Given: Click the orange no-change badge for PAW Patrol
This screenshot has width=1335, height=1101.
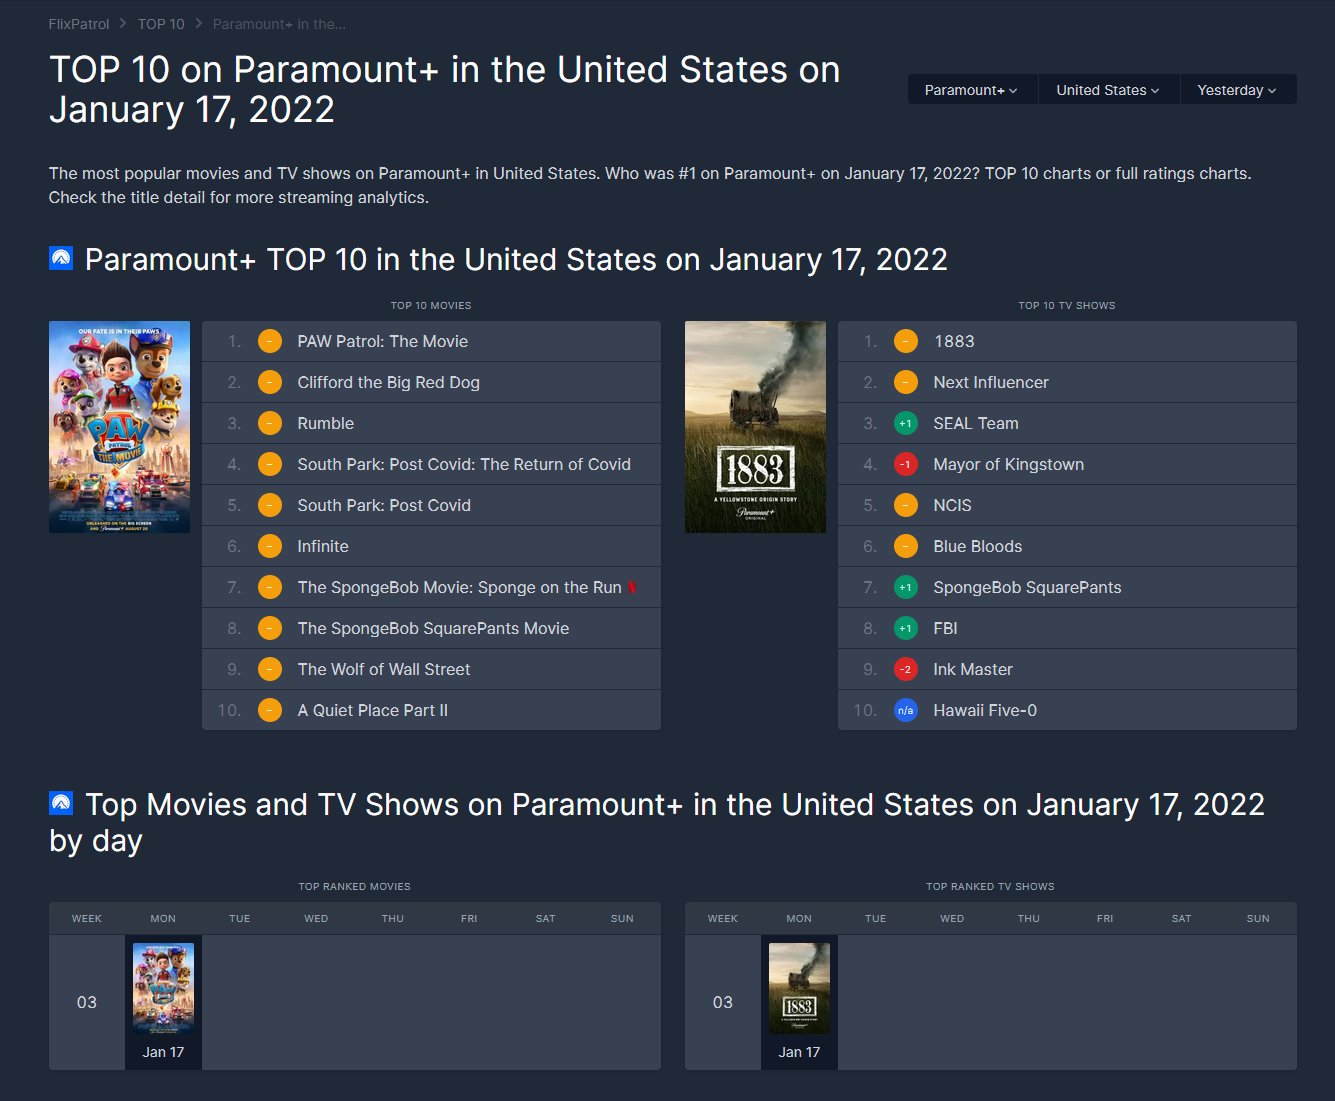Looking at the screenshot, I should coord(270,341).
